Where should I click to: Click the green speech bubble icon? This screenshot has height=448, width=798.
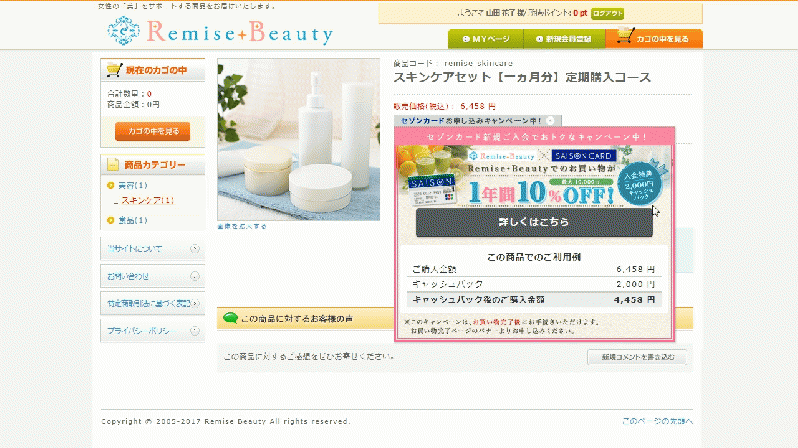tap(231, 318)
